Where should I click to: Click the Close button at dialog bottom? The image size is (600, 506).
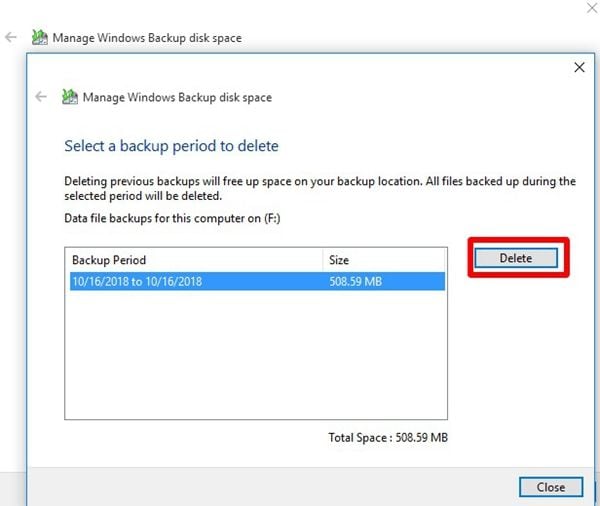[x=551, y=487]
